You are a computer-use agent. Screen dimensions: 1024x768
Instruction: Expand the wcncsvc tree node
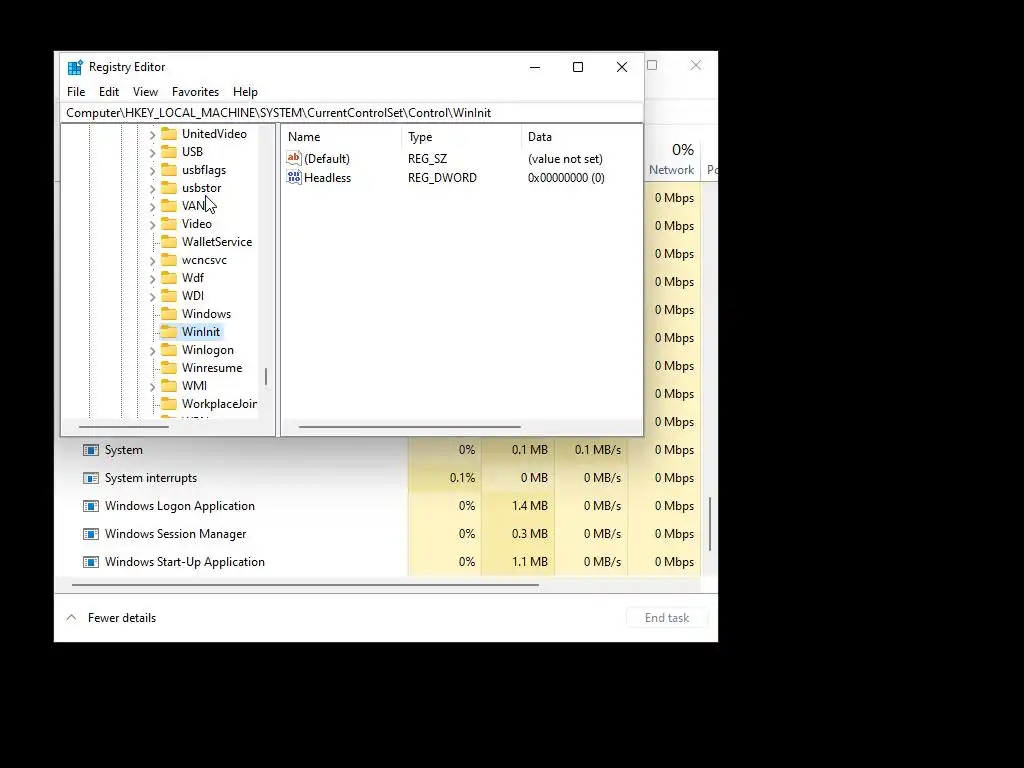(152, 261)
